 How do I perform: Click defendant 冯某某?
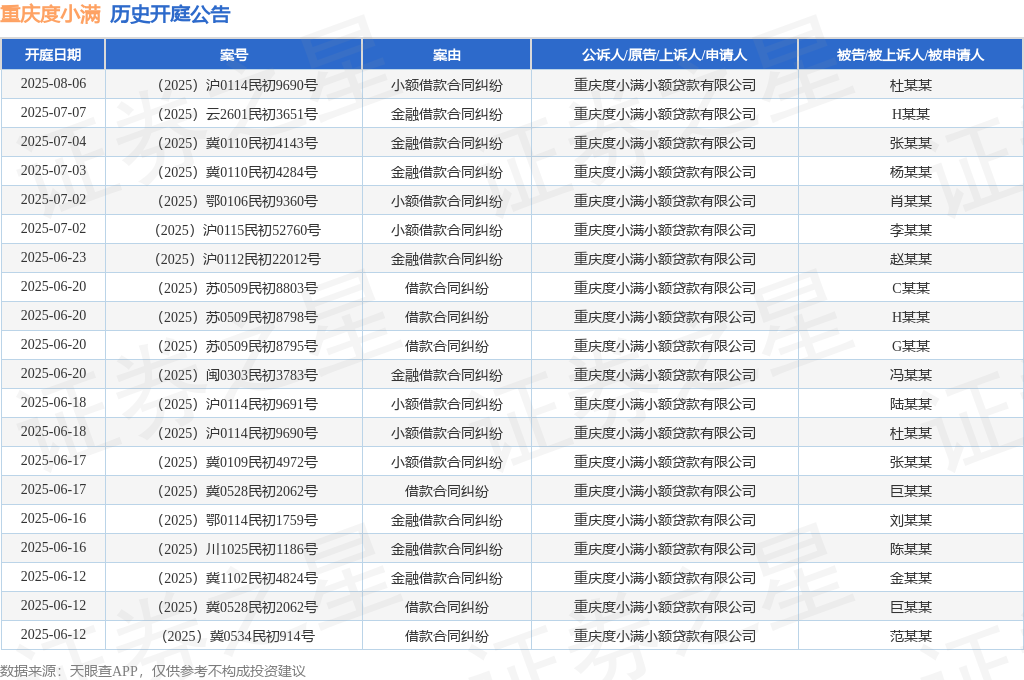click(910, 375)
